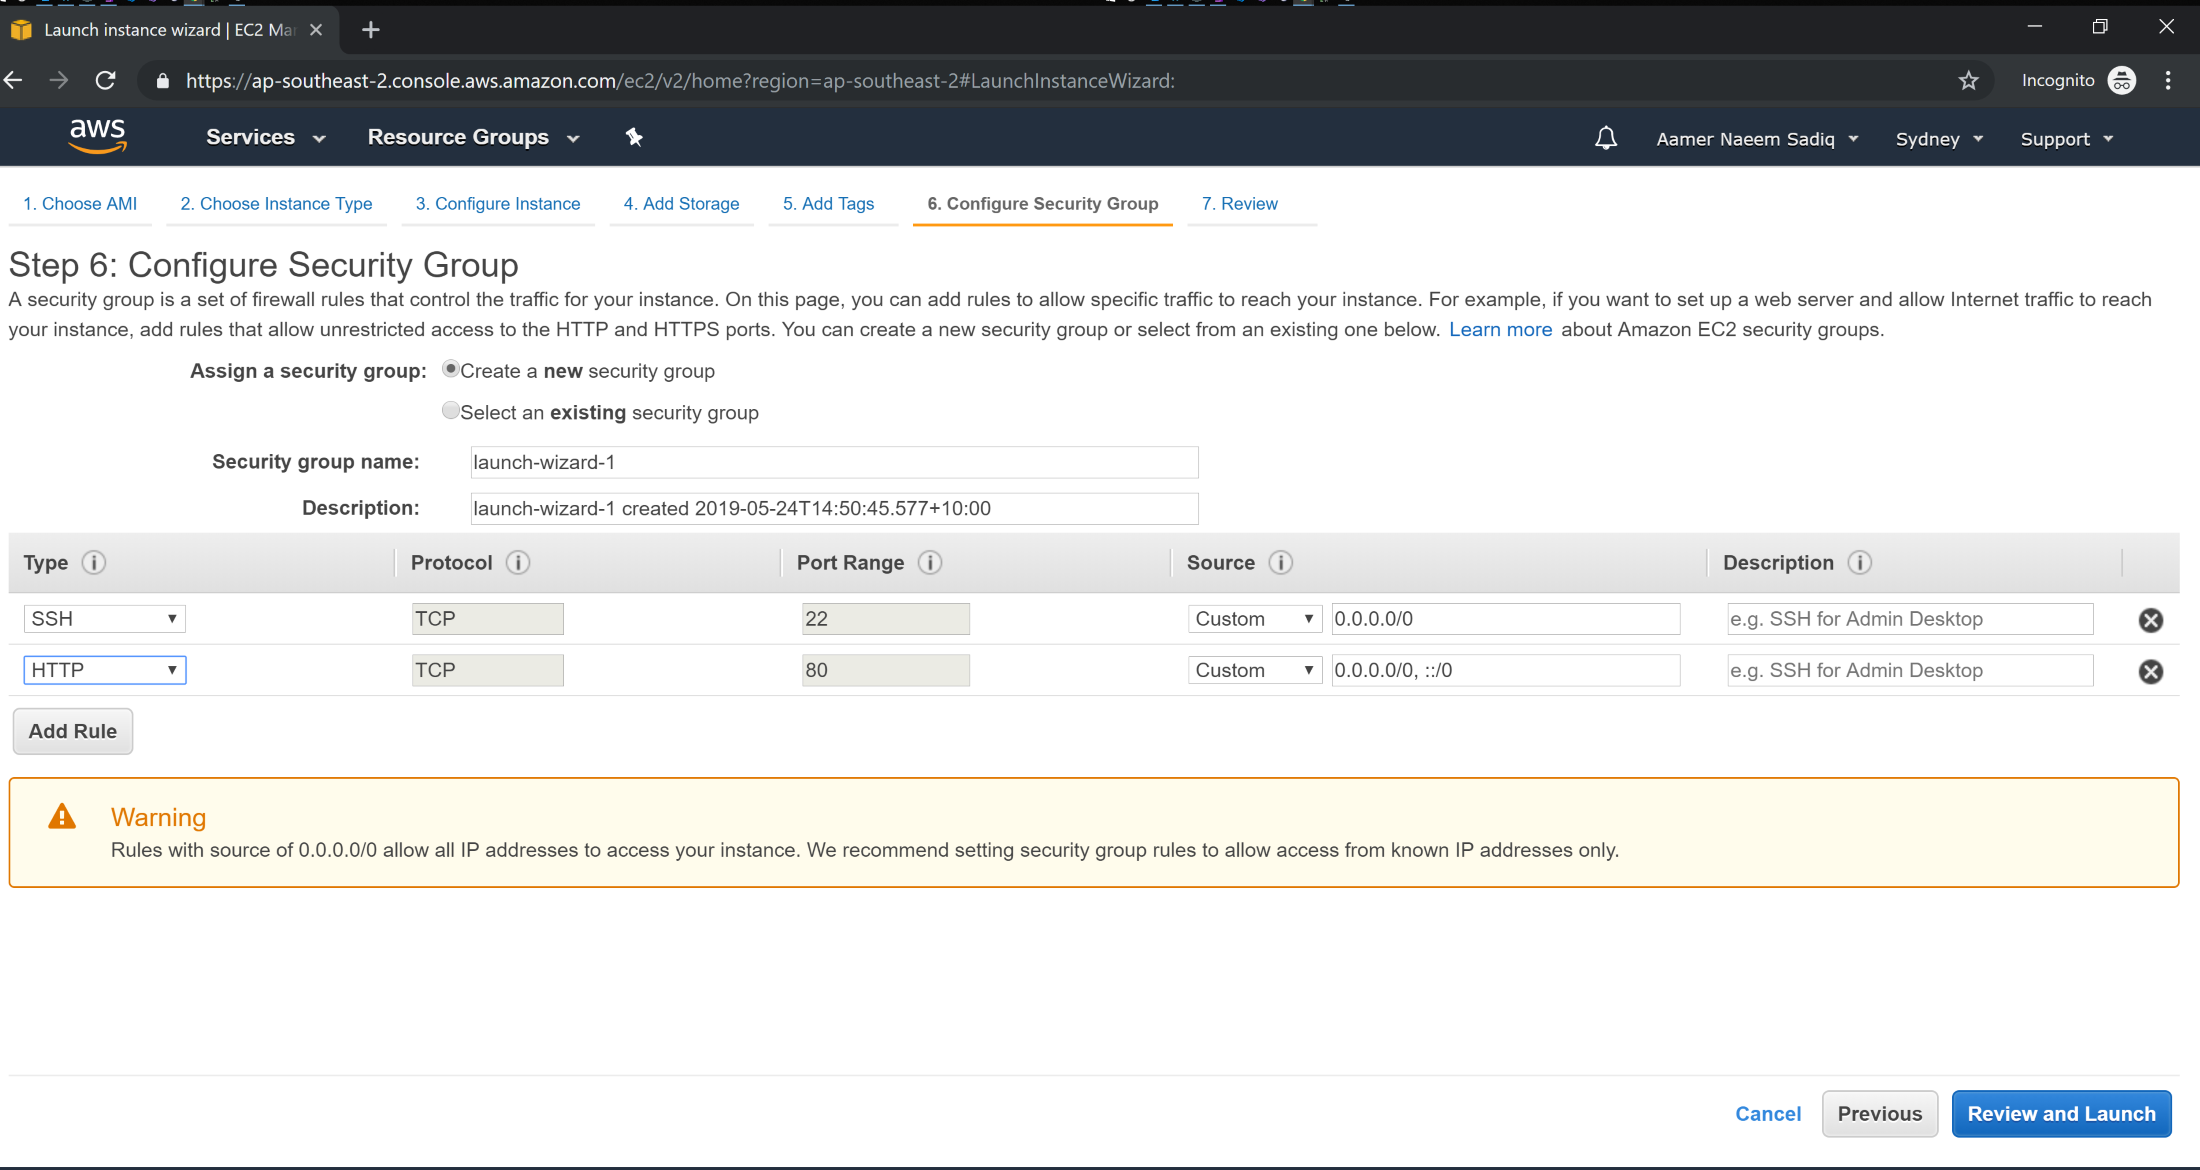2200x1170 pixels.
Task: Click the SSH rule TCP protocol field
Action: [488, 619]
